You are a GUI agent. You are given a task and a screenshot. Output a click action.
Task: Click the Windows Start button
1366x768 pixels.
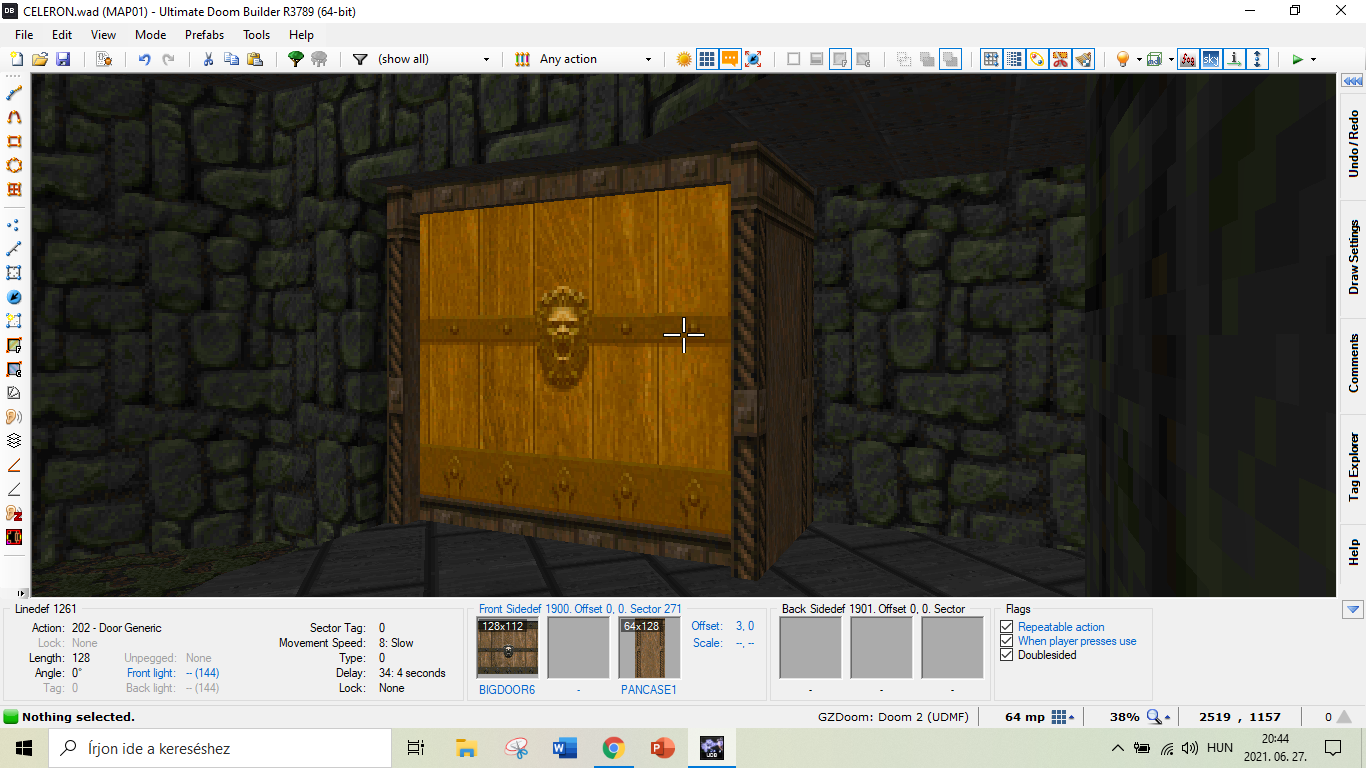(x=24, y=747)
